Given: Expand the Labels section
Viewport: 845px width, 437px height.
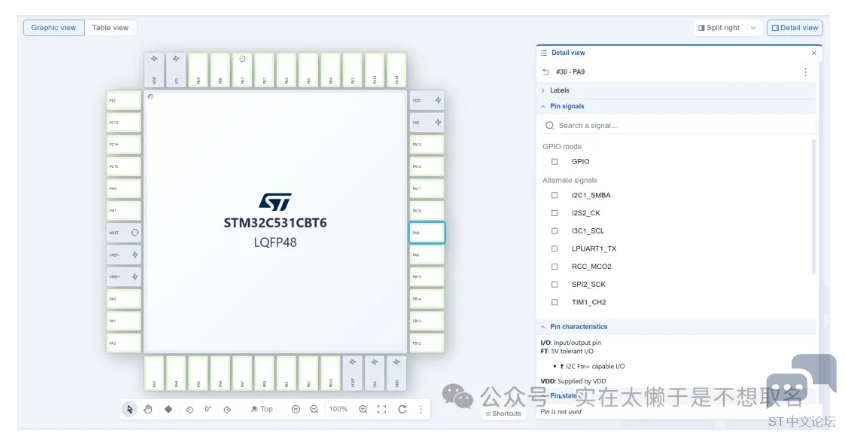Looking at the screenshot, I should [560, 90].
